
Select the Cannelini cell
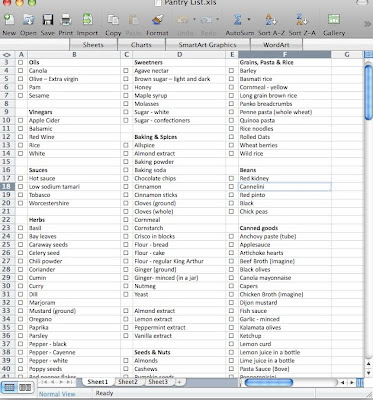point(284,187)
